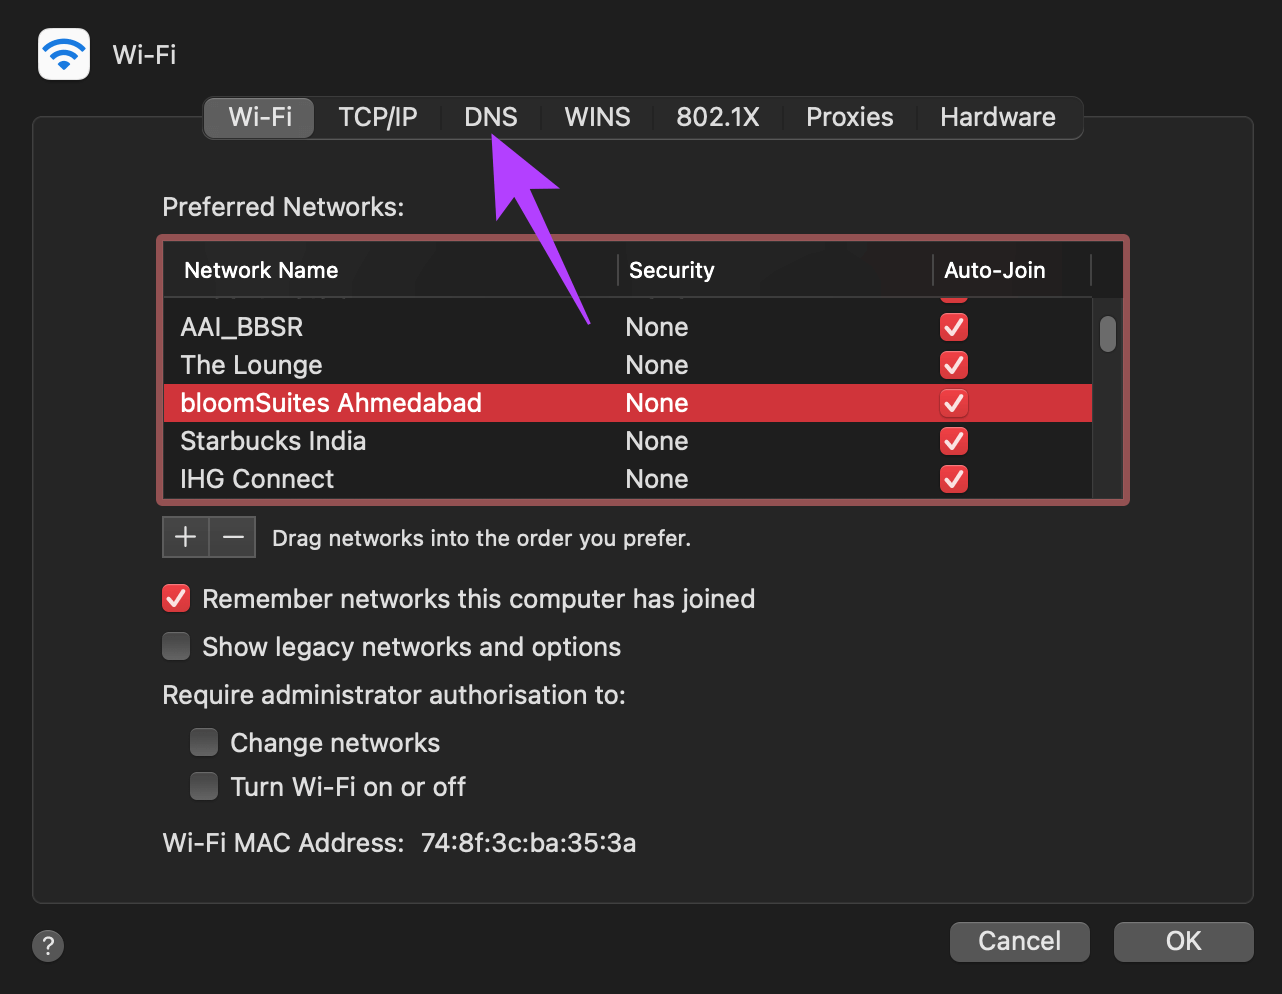Toggle Auto-Join for IHG Connect
The width and height of the screenshot is (1282, 994).
pyautogui.click(x=954, y=479)
